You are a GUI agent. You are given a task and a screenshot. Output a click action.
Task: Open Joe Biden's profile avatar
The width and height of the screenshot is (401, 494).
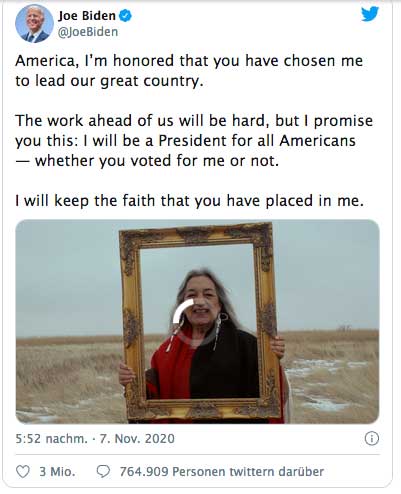(34, 23)
